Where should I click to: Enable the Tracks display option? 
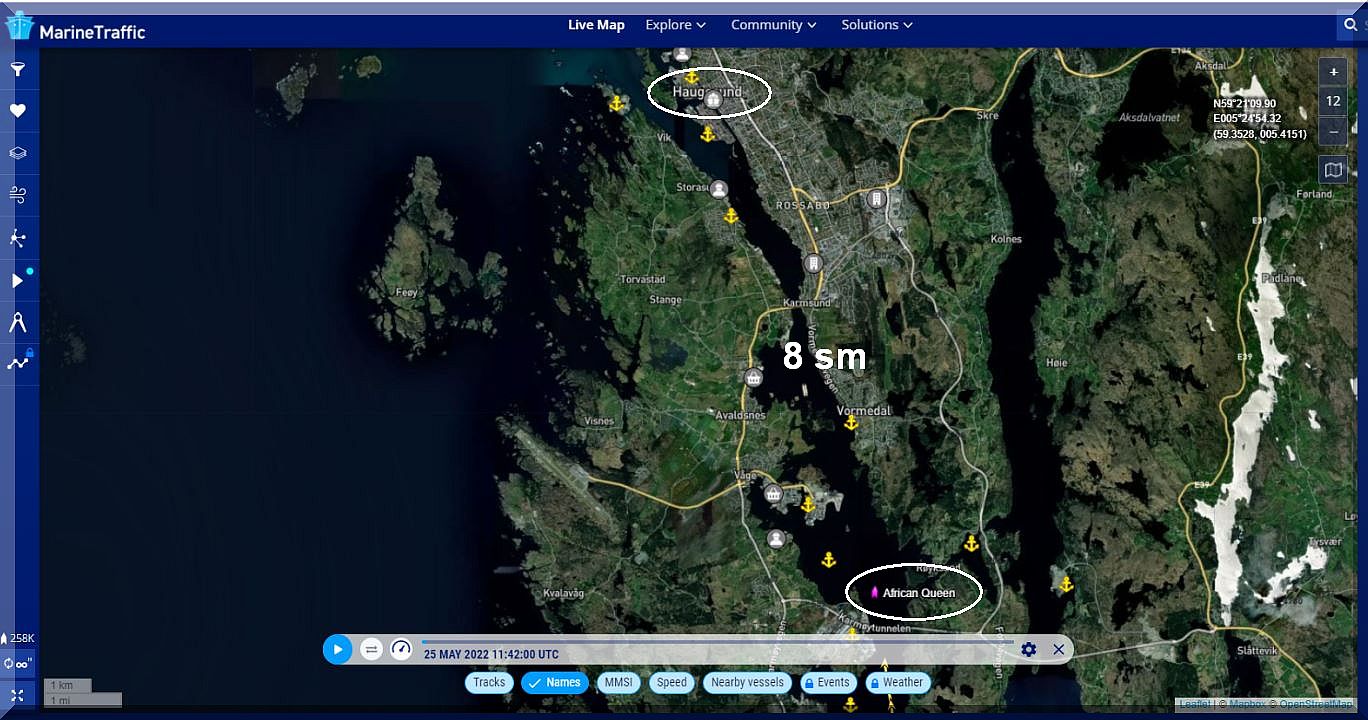click(489, 683)
